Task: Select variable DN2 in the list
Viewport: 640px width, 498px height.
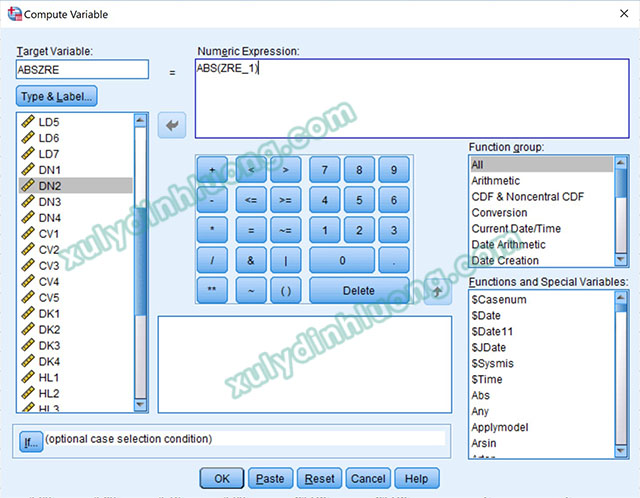Action: (x=76, y=186)
